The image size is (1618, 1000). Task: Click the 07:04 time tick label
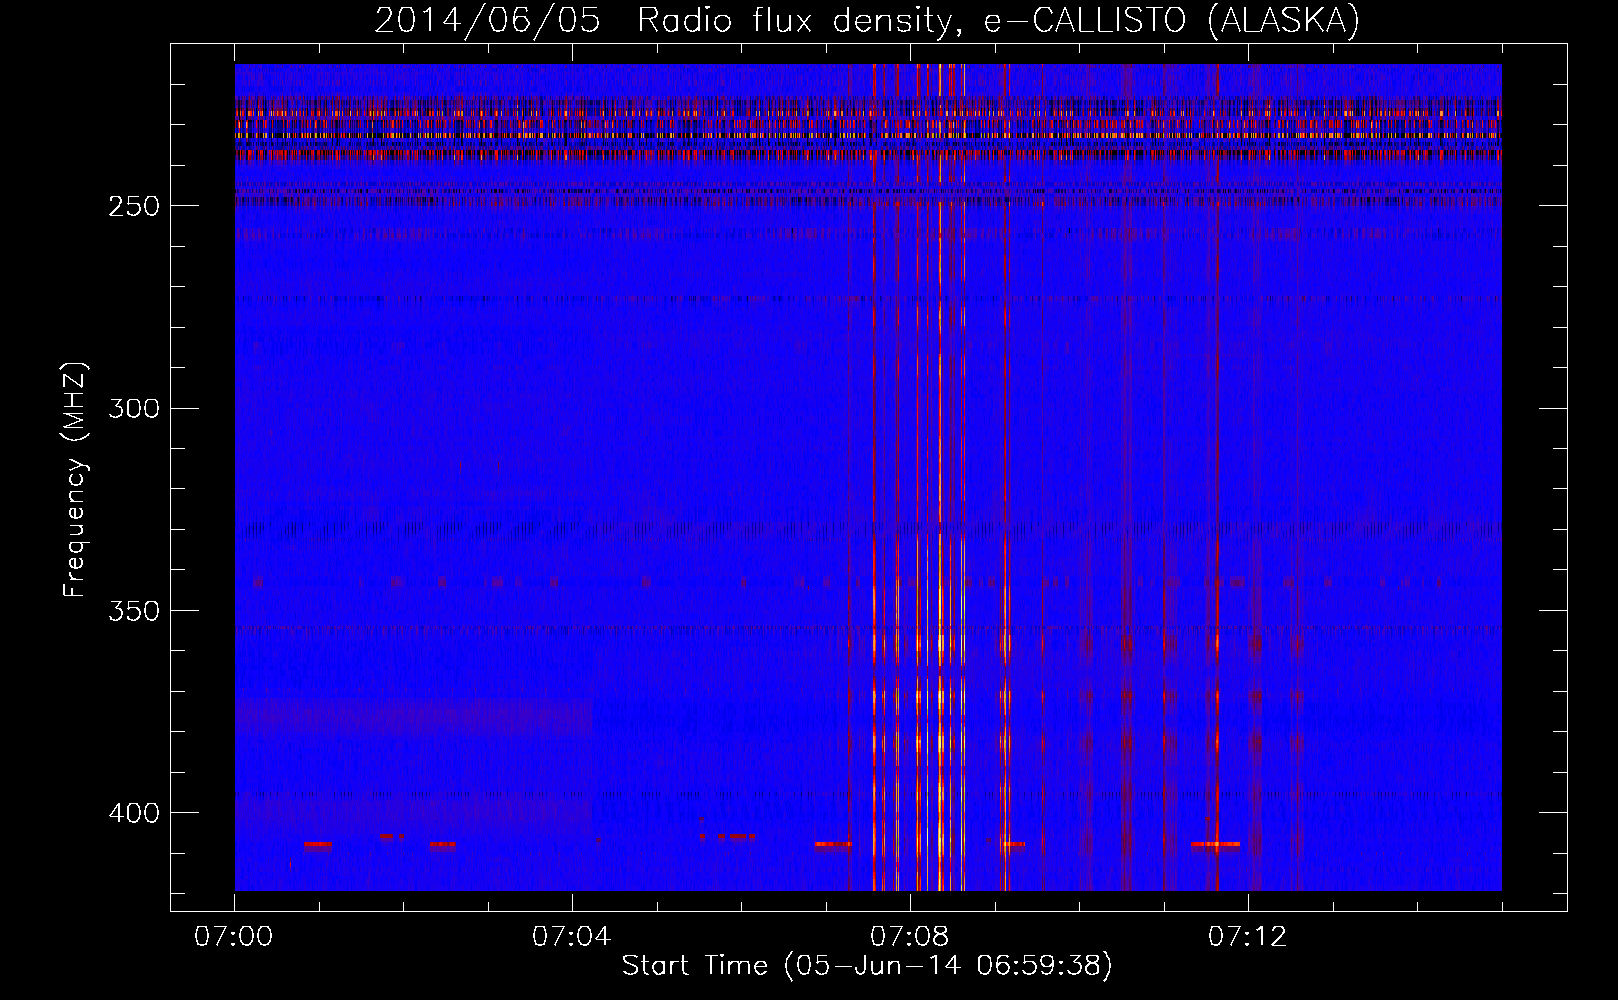click(x=572, y=937)
